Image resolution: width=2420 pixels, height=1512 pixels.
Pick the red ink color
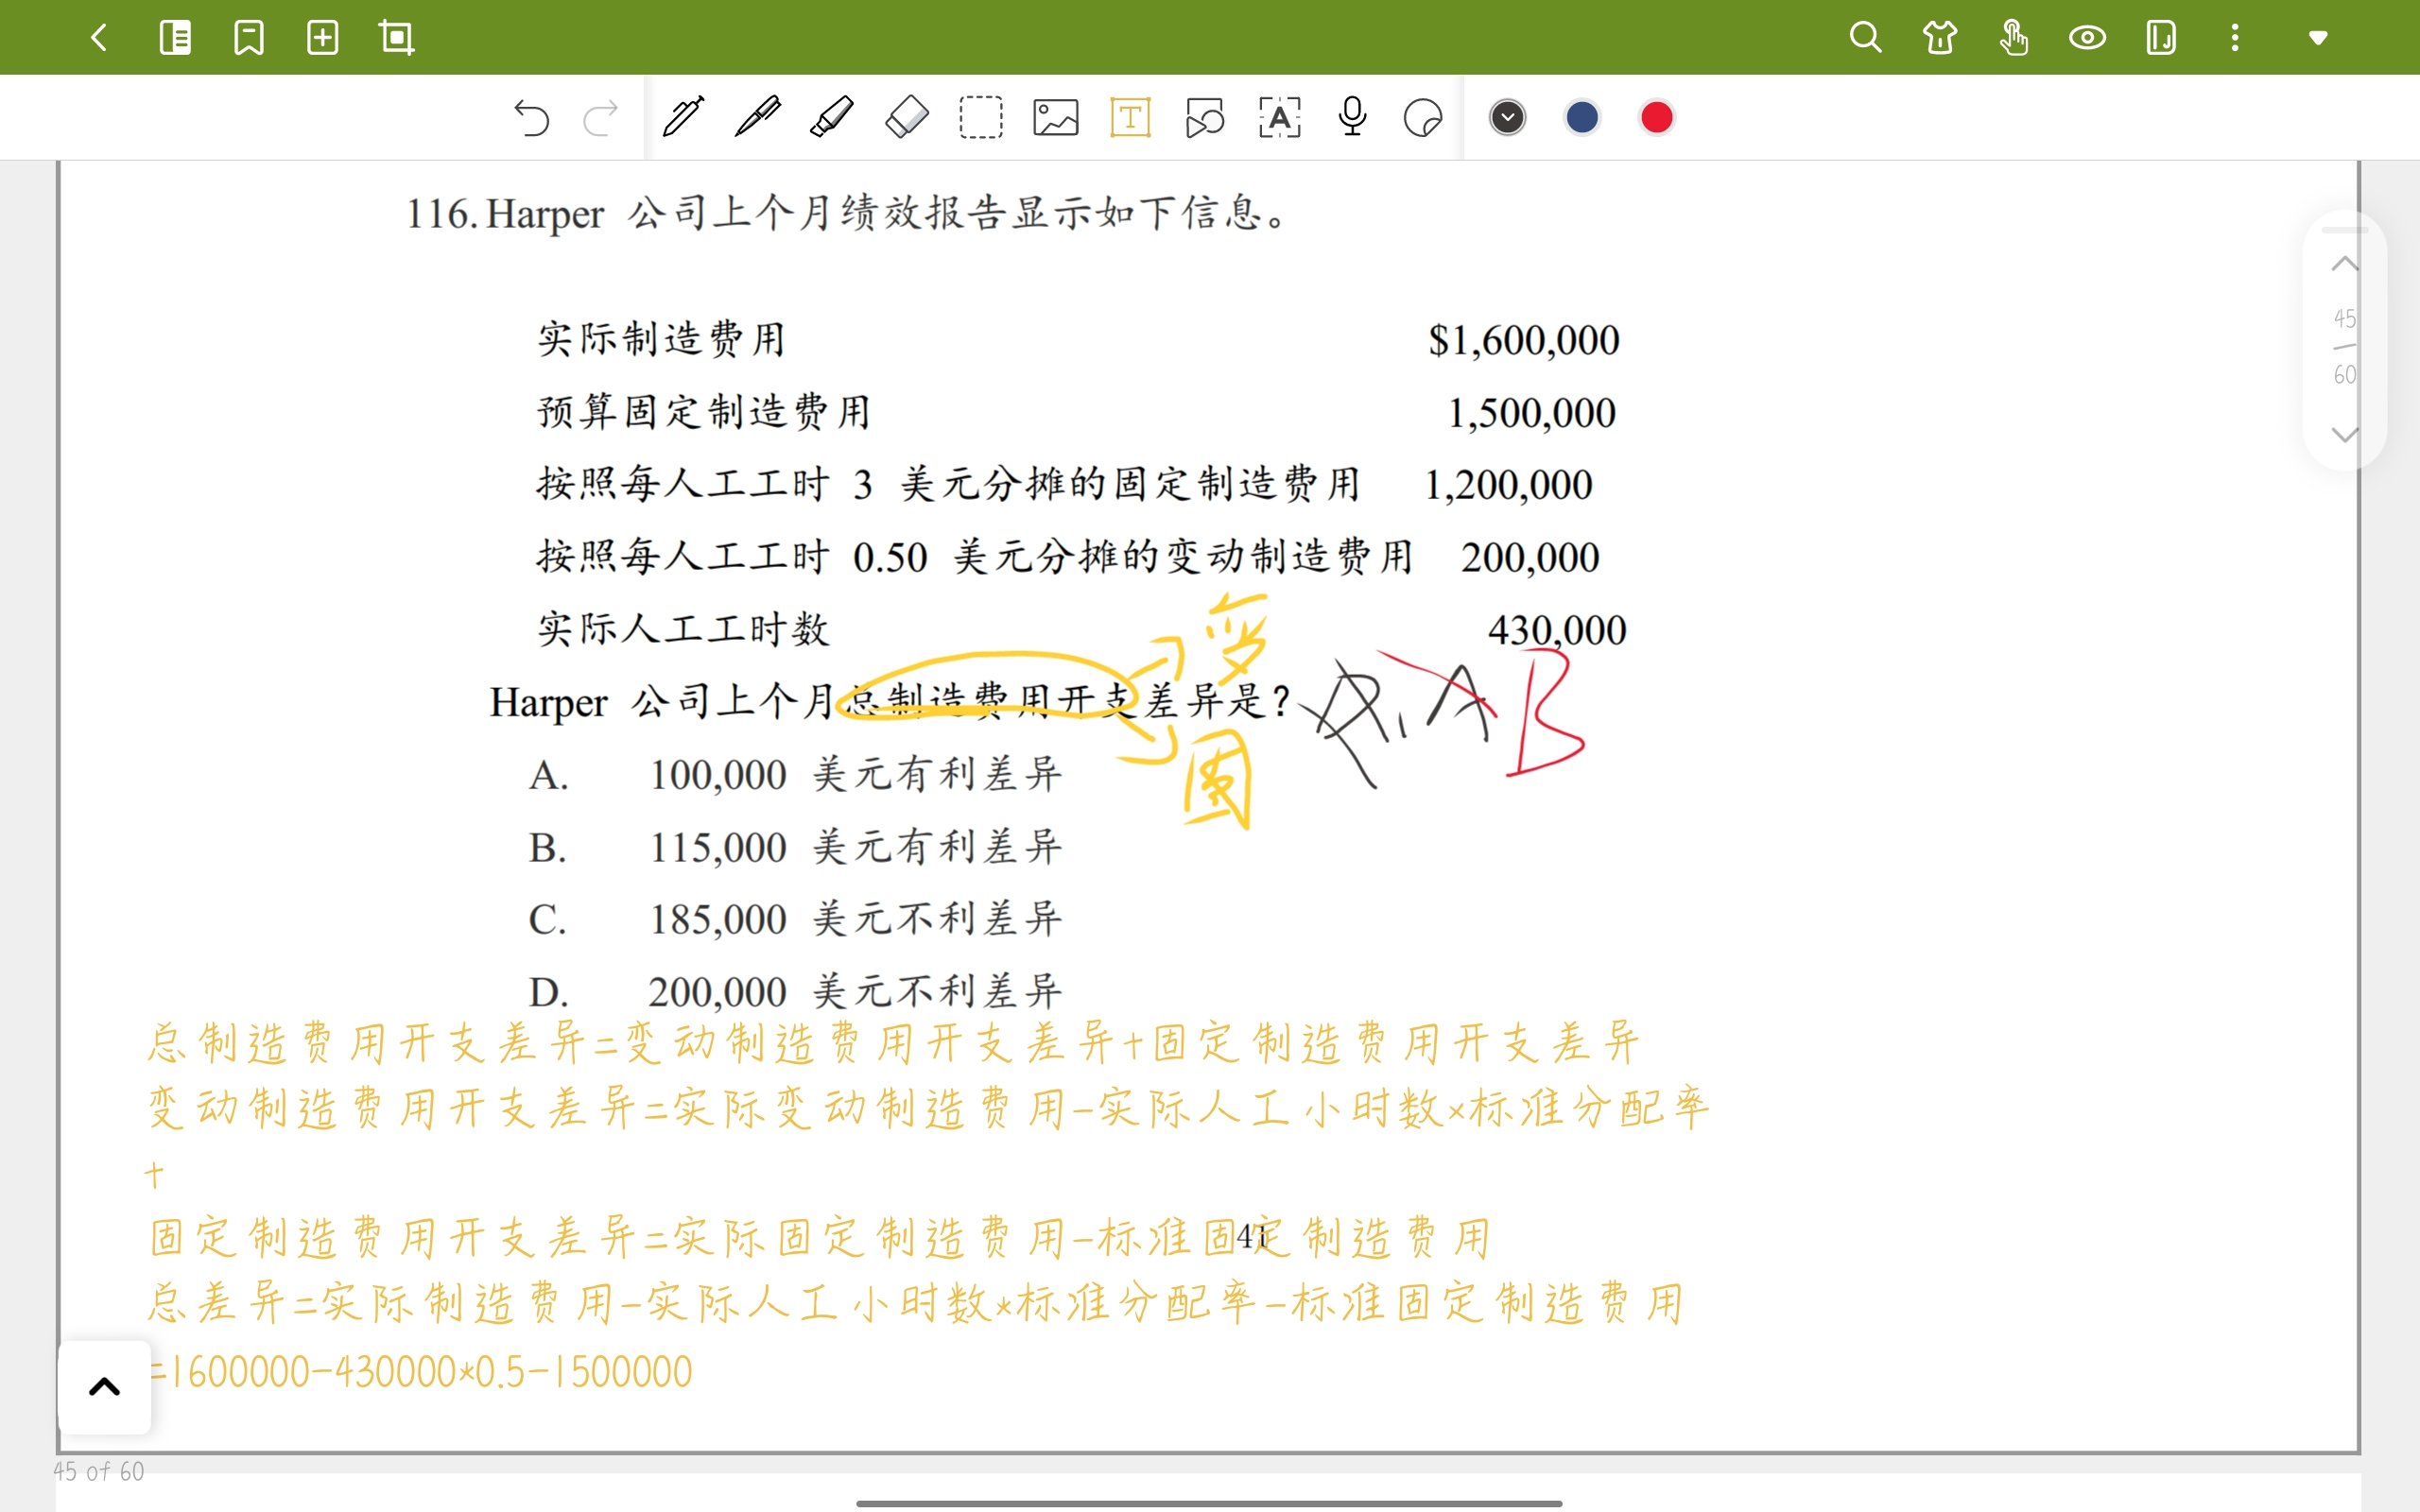pyautogui.click(x=1656, y=117)
